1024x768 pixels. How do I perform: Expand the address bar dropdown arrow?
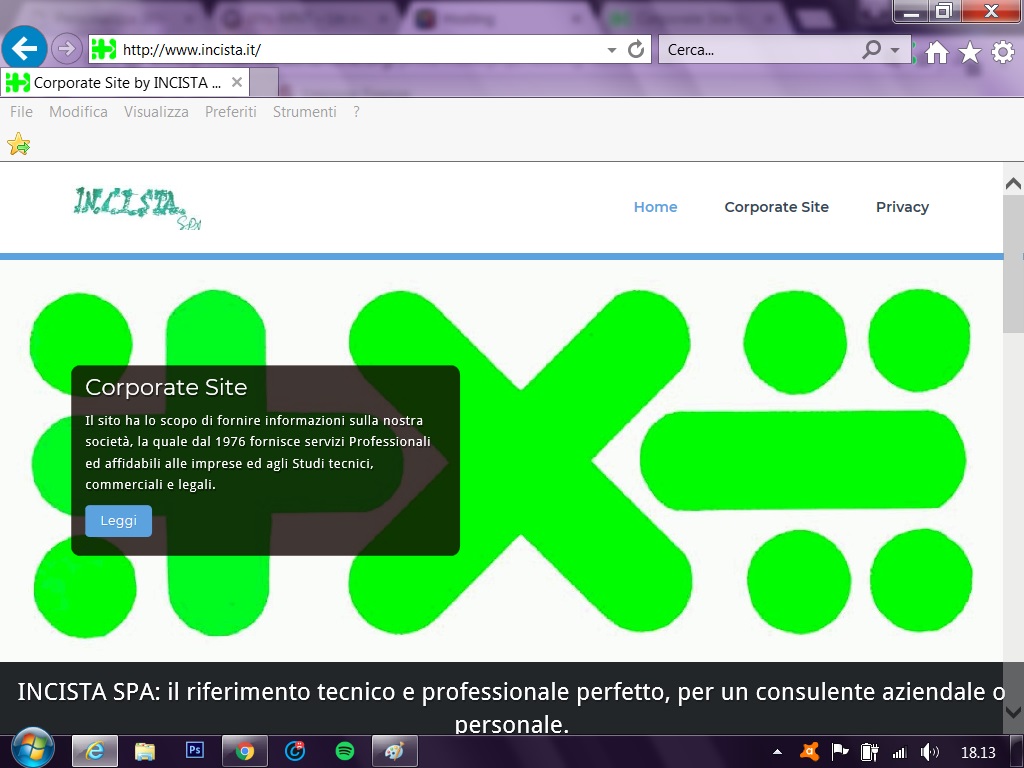[x=611, y=50]
